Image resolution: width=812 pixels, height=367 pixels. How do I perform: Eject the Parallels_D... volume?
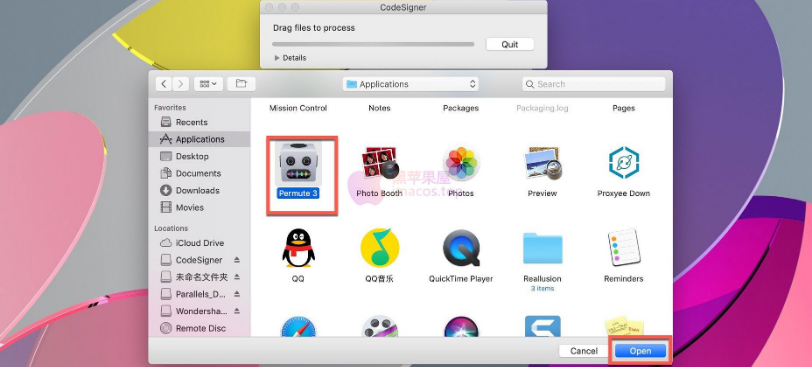click(x=237, y=294)
